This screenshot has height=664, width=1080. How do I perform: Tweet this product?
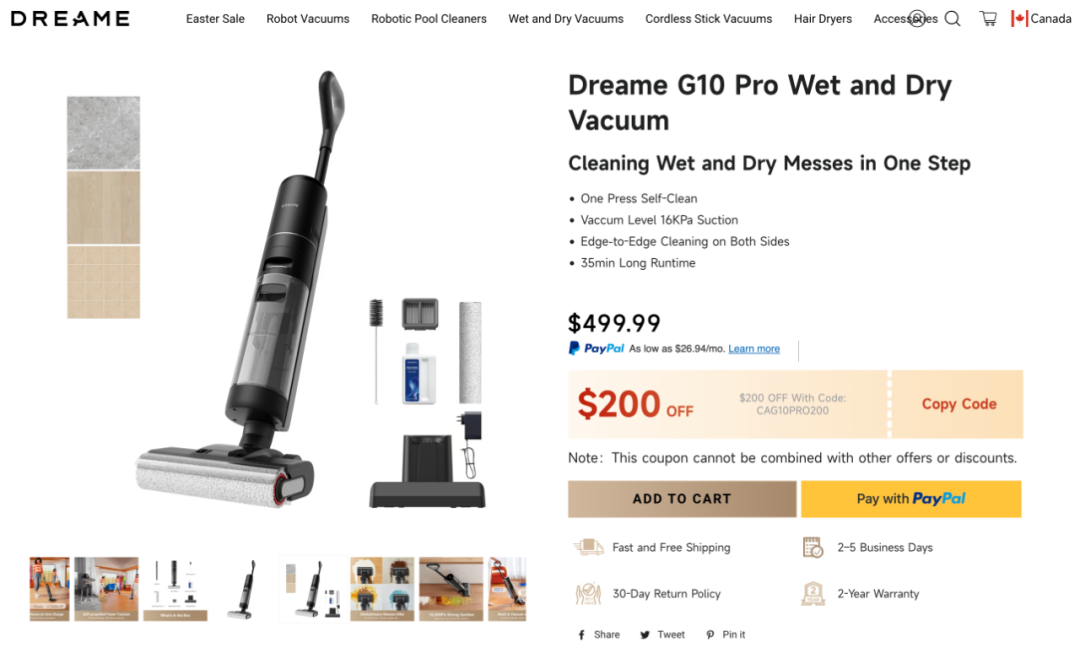[662, 634]
